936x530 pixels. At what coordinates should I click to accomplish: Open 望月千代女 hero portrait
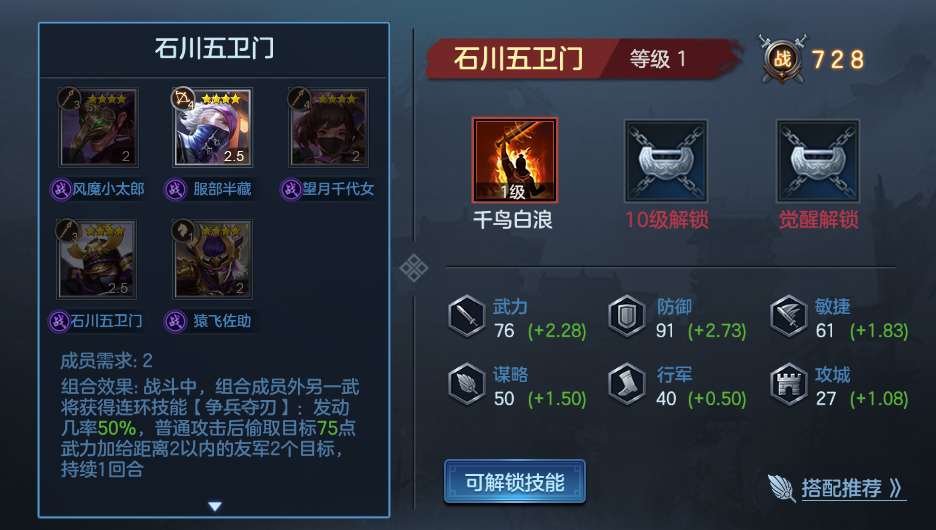click(x=328, y=128)
